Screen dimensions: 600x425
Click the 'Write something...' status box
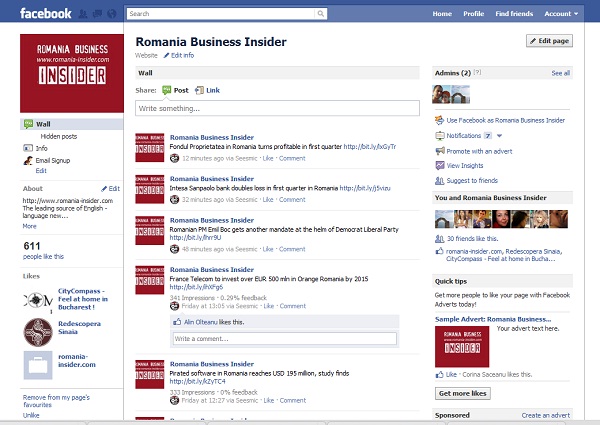point(277,108)
